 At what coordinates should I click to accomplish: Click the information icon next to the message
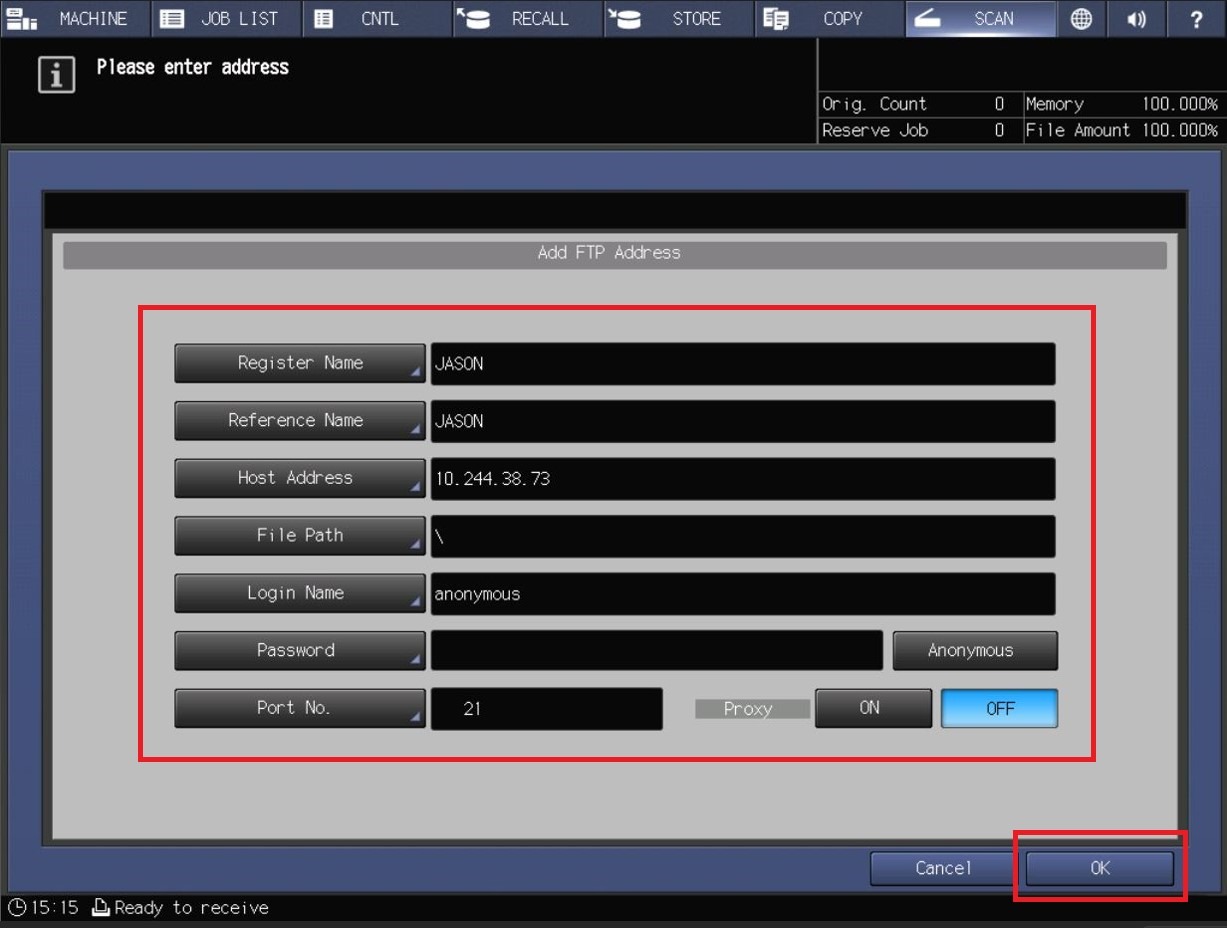click(57, 74)
